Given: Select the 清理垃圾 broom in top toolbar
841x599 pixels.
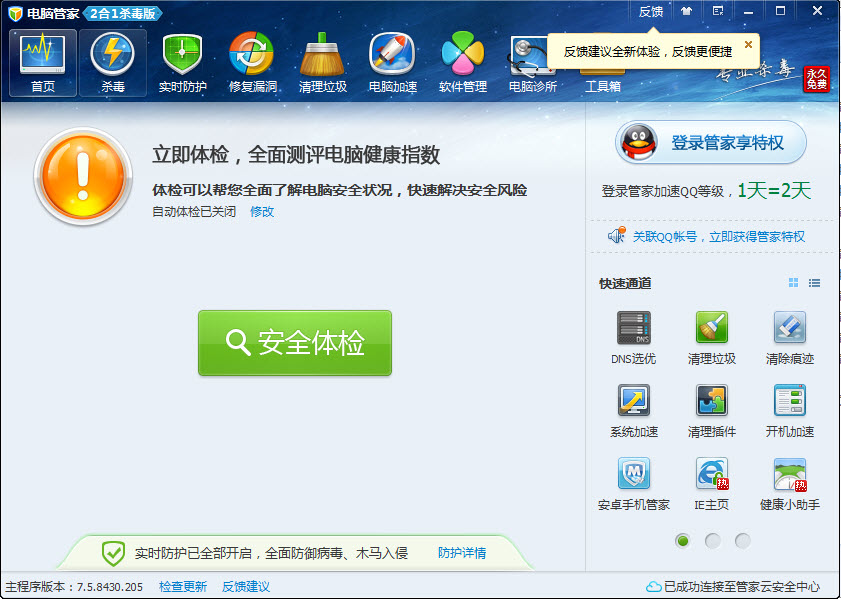Looking at the screenshot, I should (x=322, y=63).
